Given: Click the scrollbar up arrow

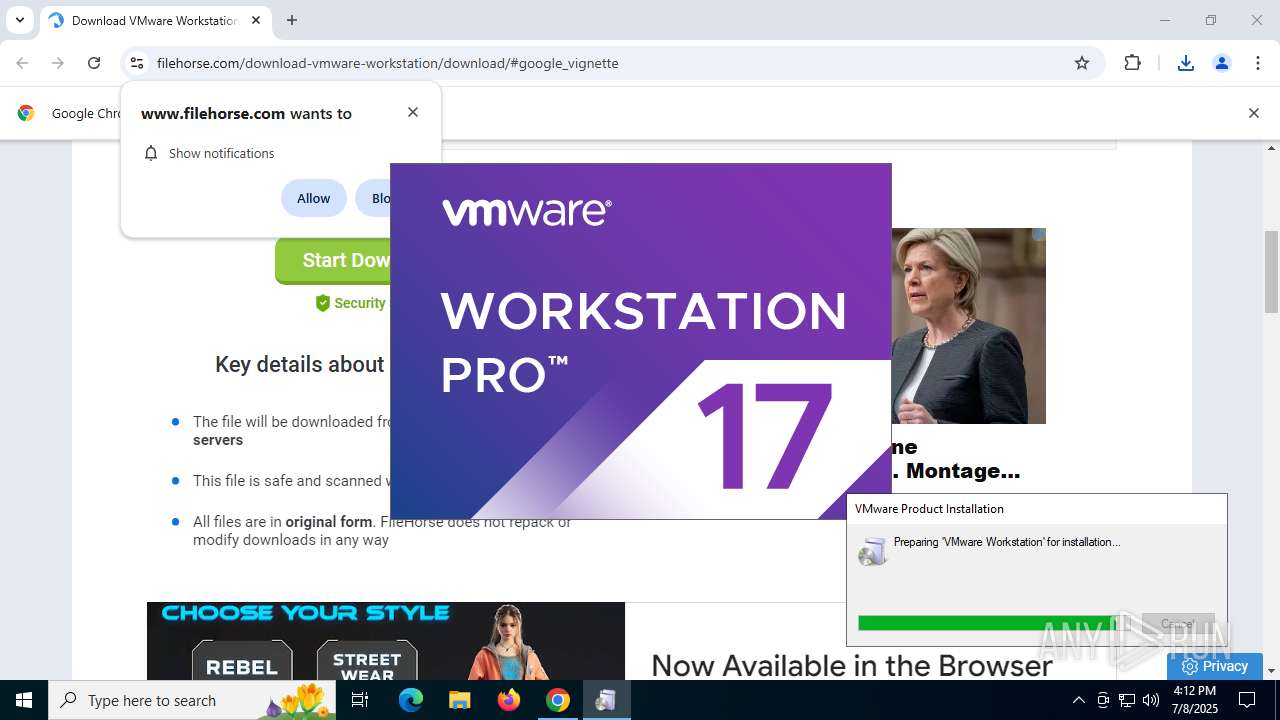Looking at the screenshot, I should click(1272, 149).
